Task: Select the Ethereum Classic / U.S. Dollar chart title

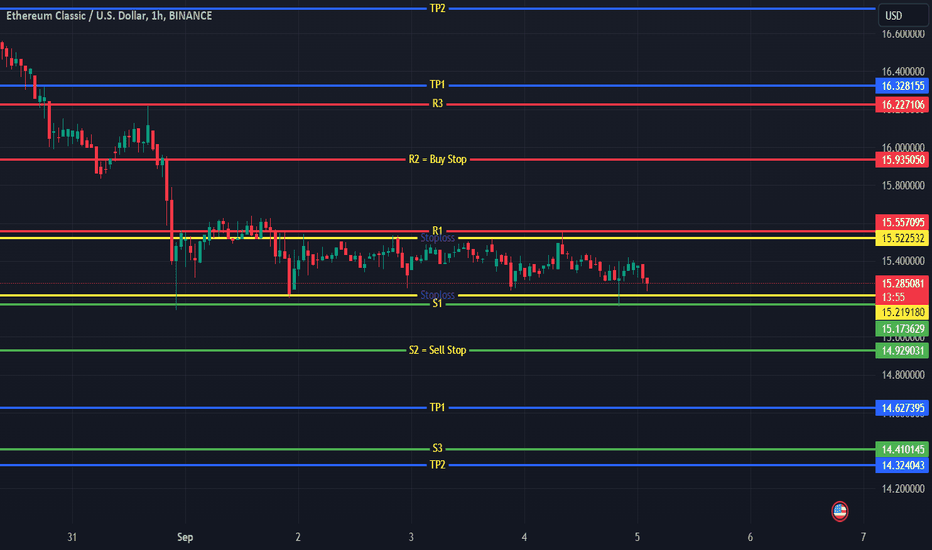Action: [x=109, y=16]
